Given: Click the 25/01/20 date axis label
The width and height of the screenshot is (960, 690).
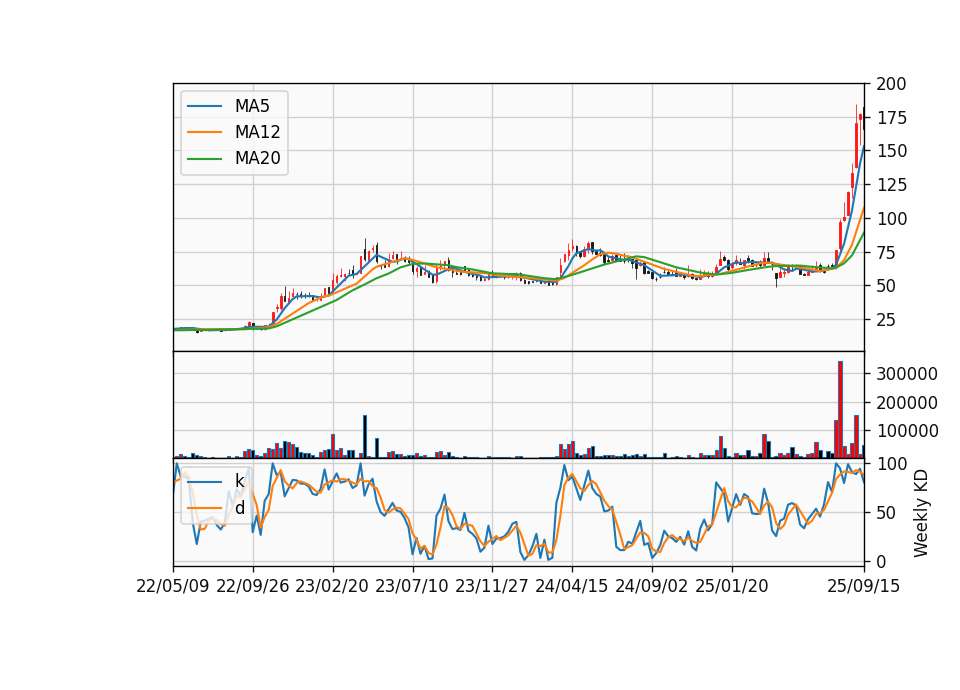Looking at the screenshot, I should coord(732,586).
